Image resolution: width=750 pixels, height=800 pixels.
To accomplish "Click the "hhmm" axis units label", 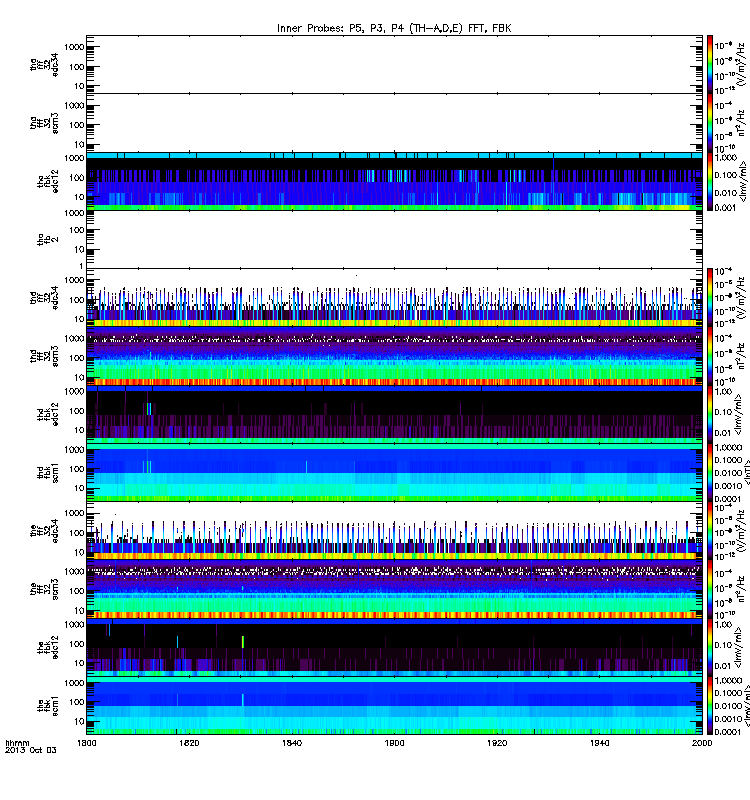I will coord(17,743).
